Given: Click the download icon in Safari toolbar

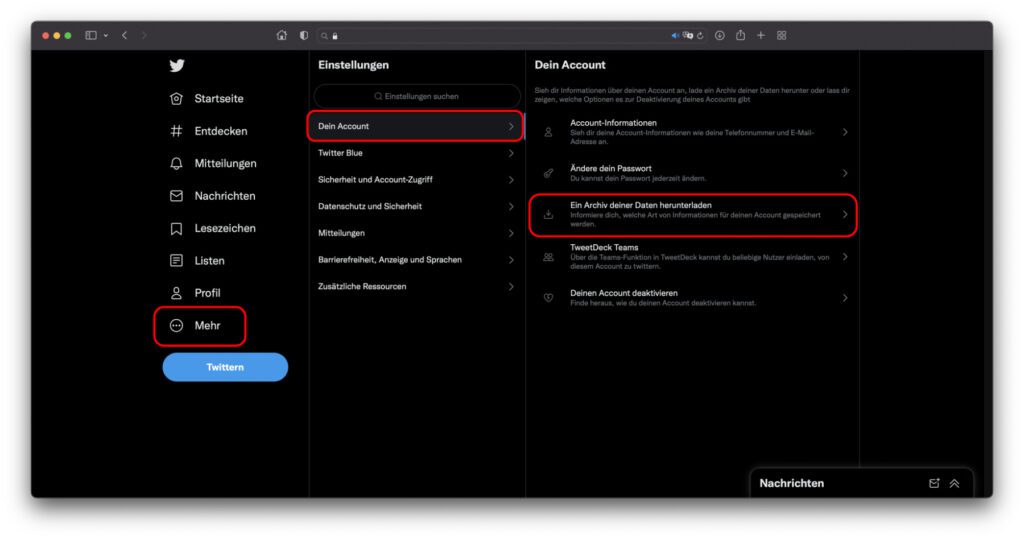Looking at the screenshot, I should (x=719, y=35).
